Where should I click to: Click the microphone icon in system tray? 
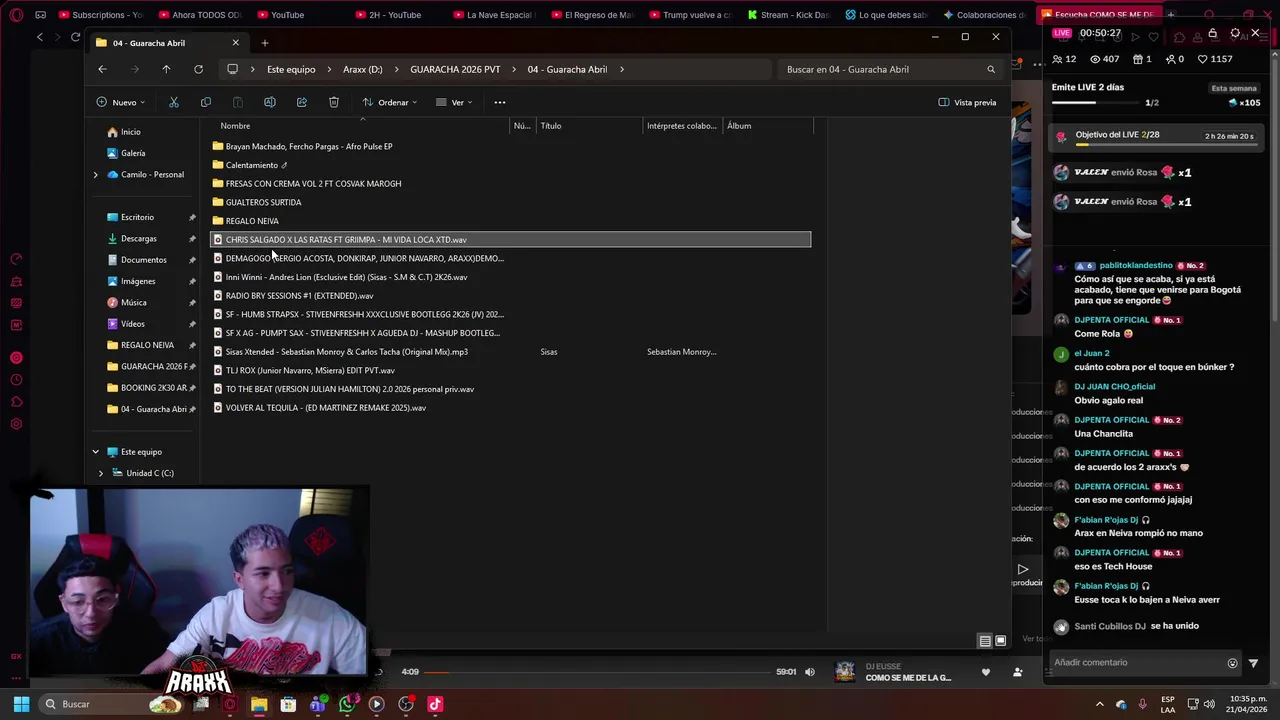click(x=1142, y=704)
